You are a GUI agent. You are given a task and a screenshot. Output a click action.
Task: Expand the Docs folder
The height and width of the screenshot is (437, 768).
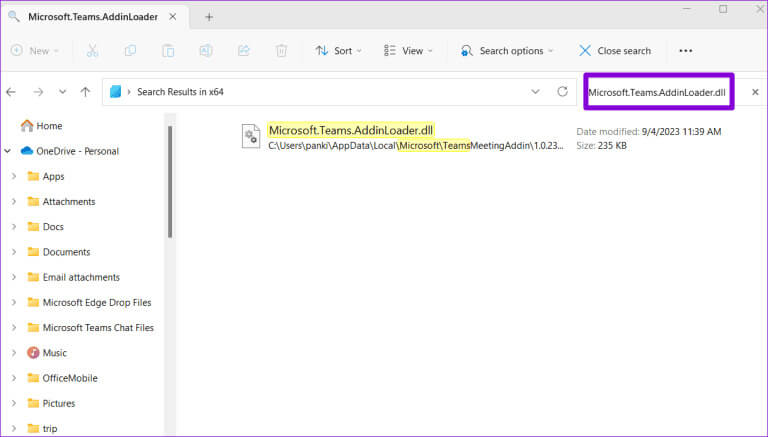[x=14, y=227]
